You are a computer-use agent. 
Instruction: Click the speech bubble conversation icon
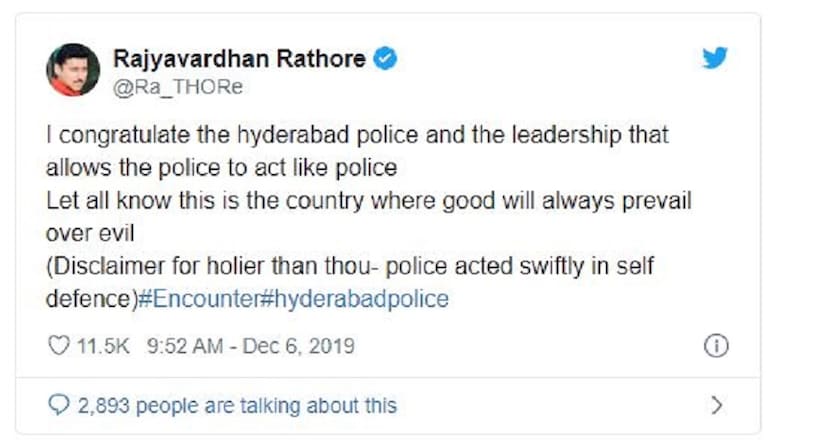click(58, 405)
